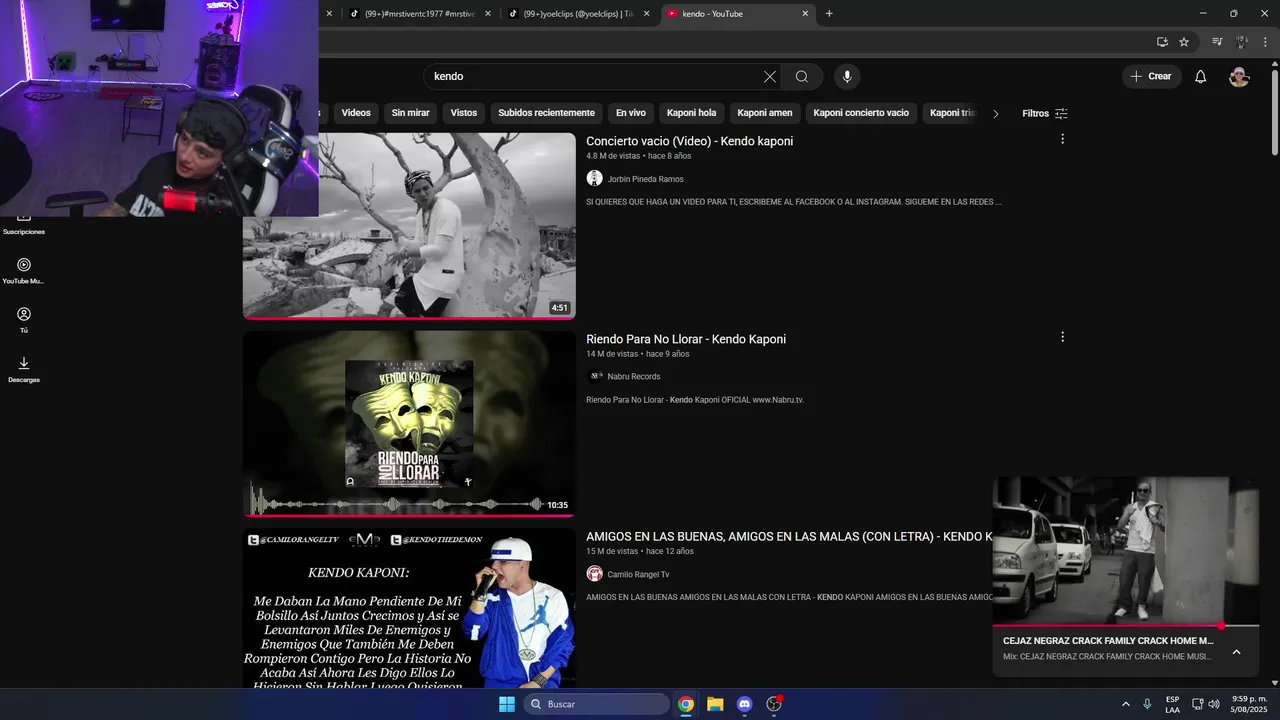The width and height of the screenshot is (1280, 720).
Task: Click the Nabru Records channel avatar
Action: (x=594, y=376)
